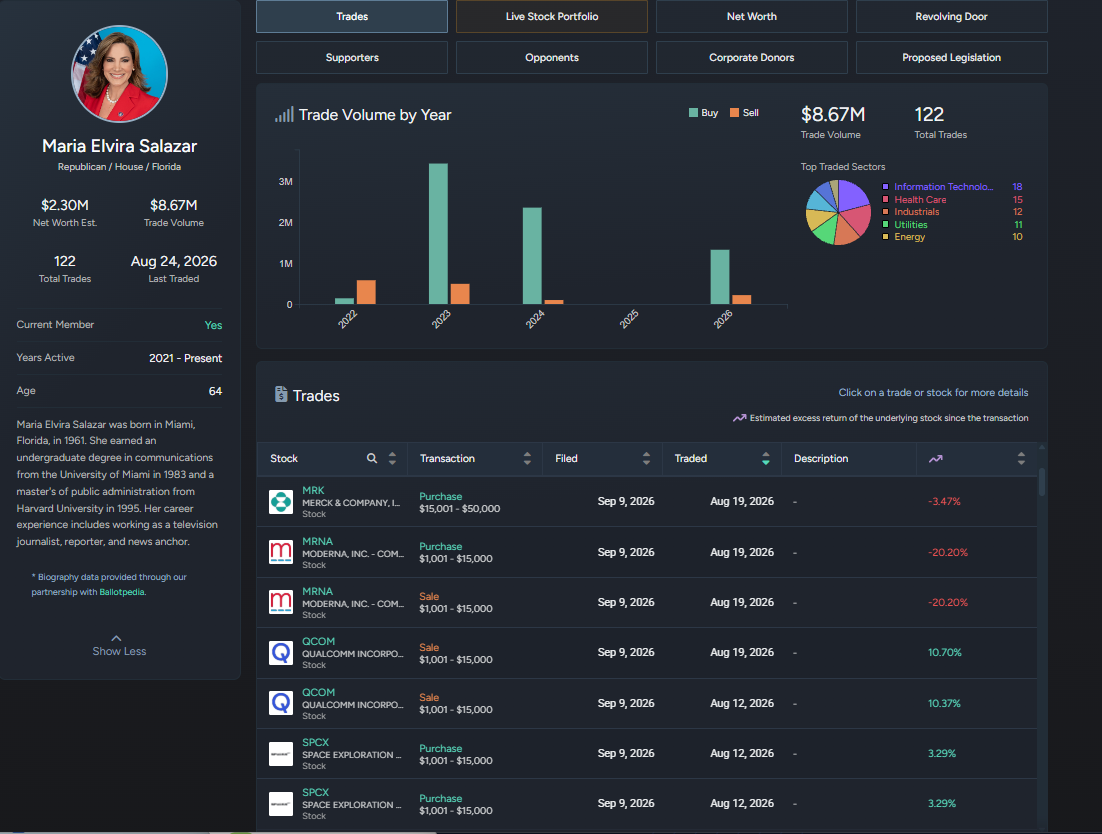The width and height of the screenshot is (1102, 834).
Task: Collapse the profile with Show Less
Action: click(119, 646)
